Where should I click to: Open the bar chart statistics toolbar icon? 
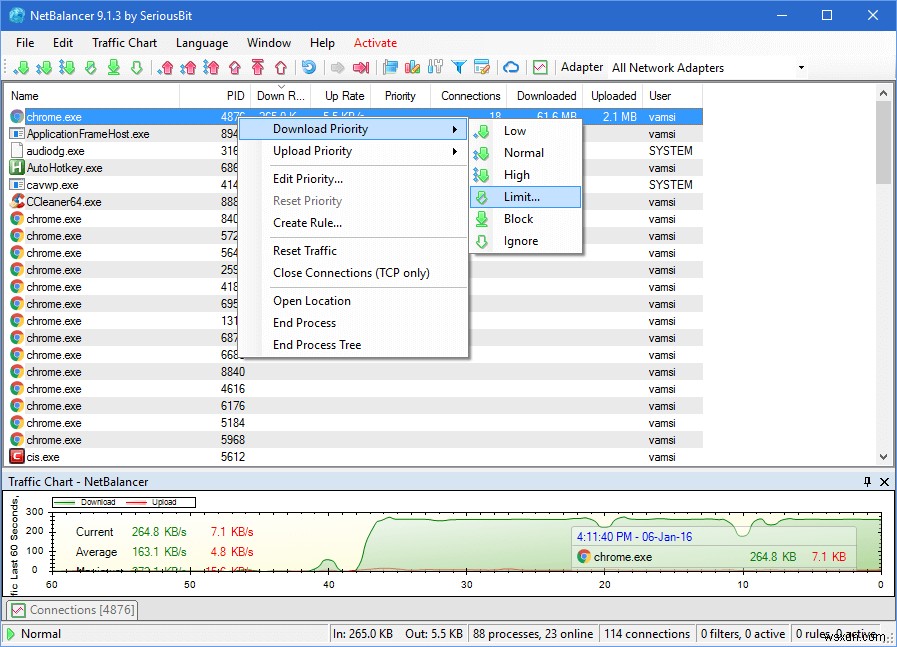click(412, 67)
